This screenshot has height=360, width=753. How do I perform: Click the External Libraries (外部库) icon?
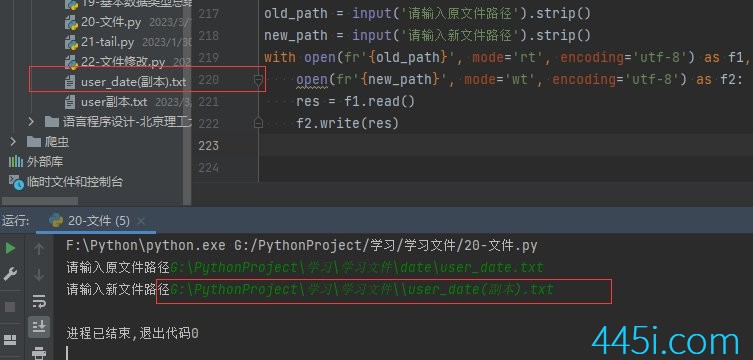[x=16, y=162]
